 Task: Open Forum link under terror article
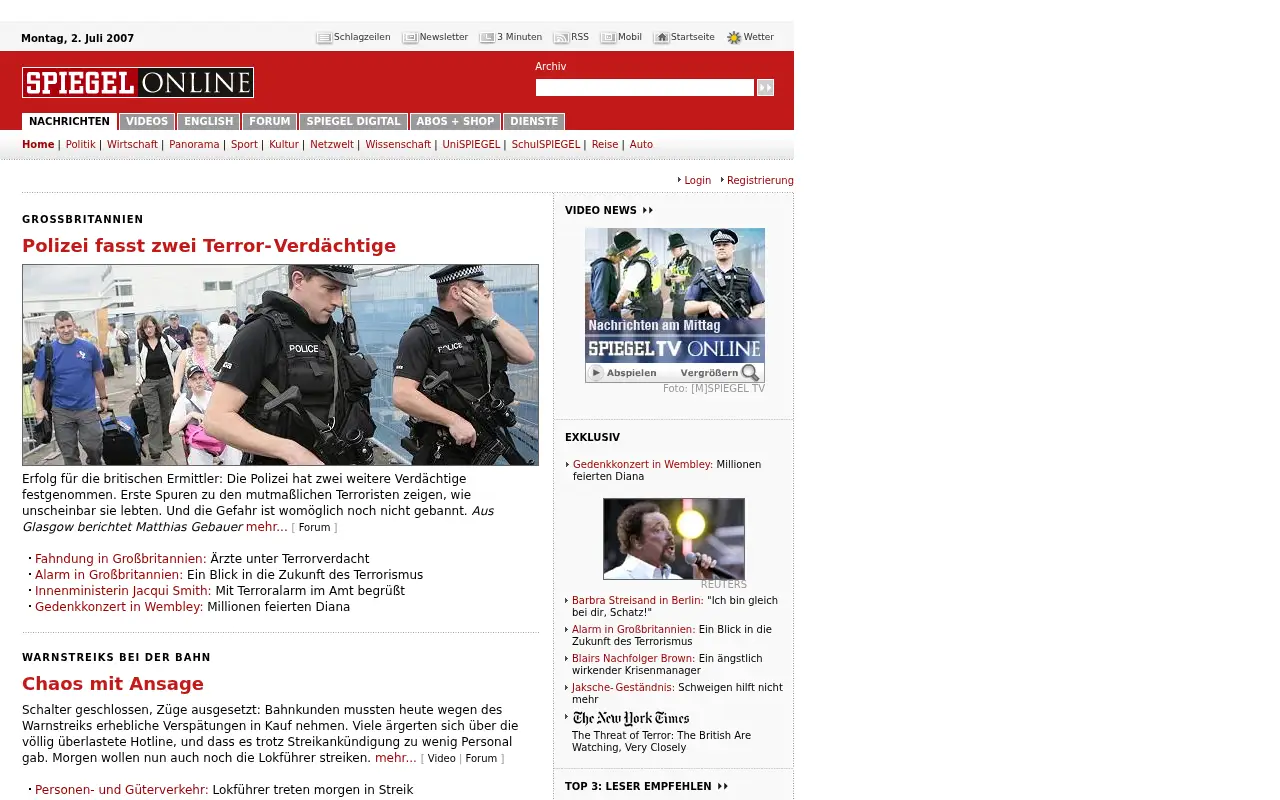coord(314,528)
